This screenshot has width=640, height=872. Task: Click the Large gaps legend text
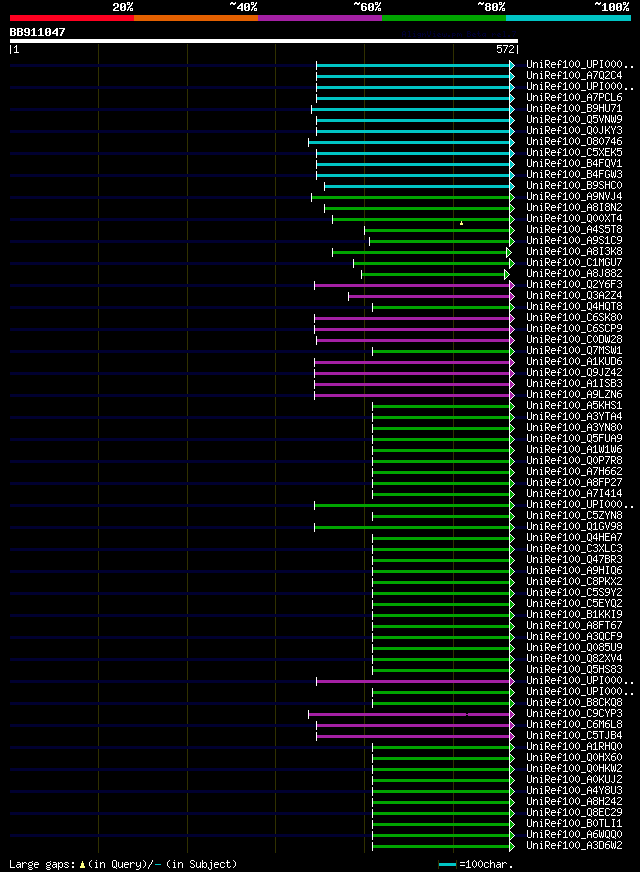coord(123,865)
